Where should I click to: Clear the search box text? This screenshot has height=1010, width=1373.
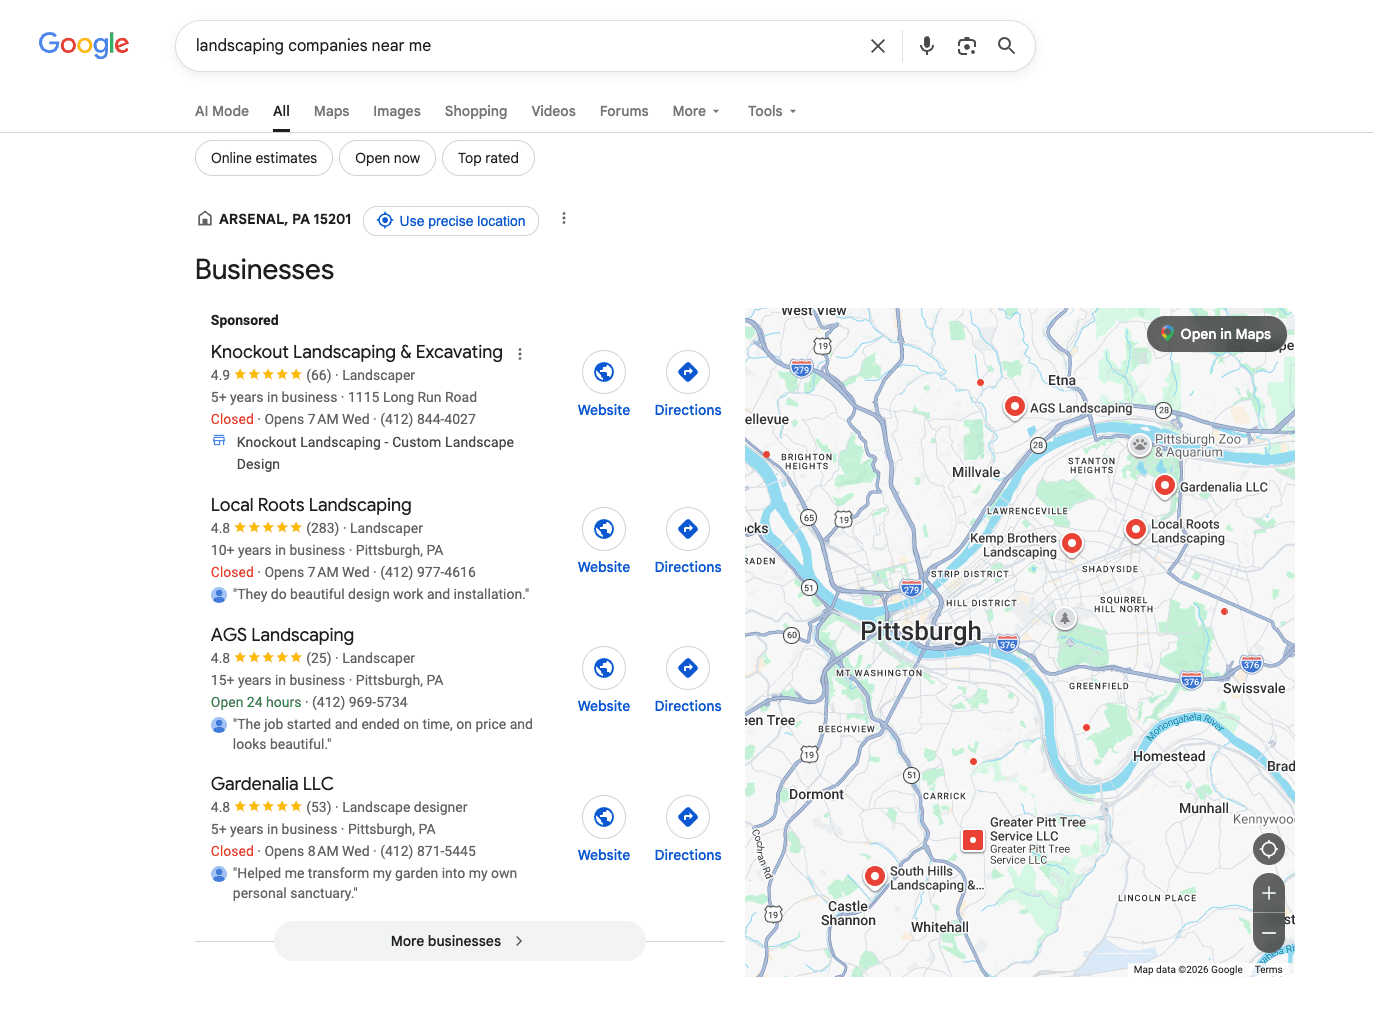(878, 46)
